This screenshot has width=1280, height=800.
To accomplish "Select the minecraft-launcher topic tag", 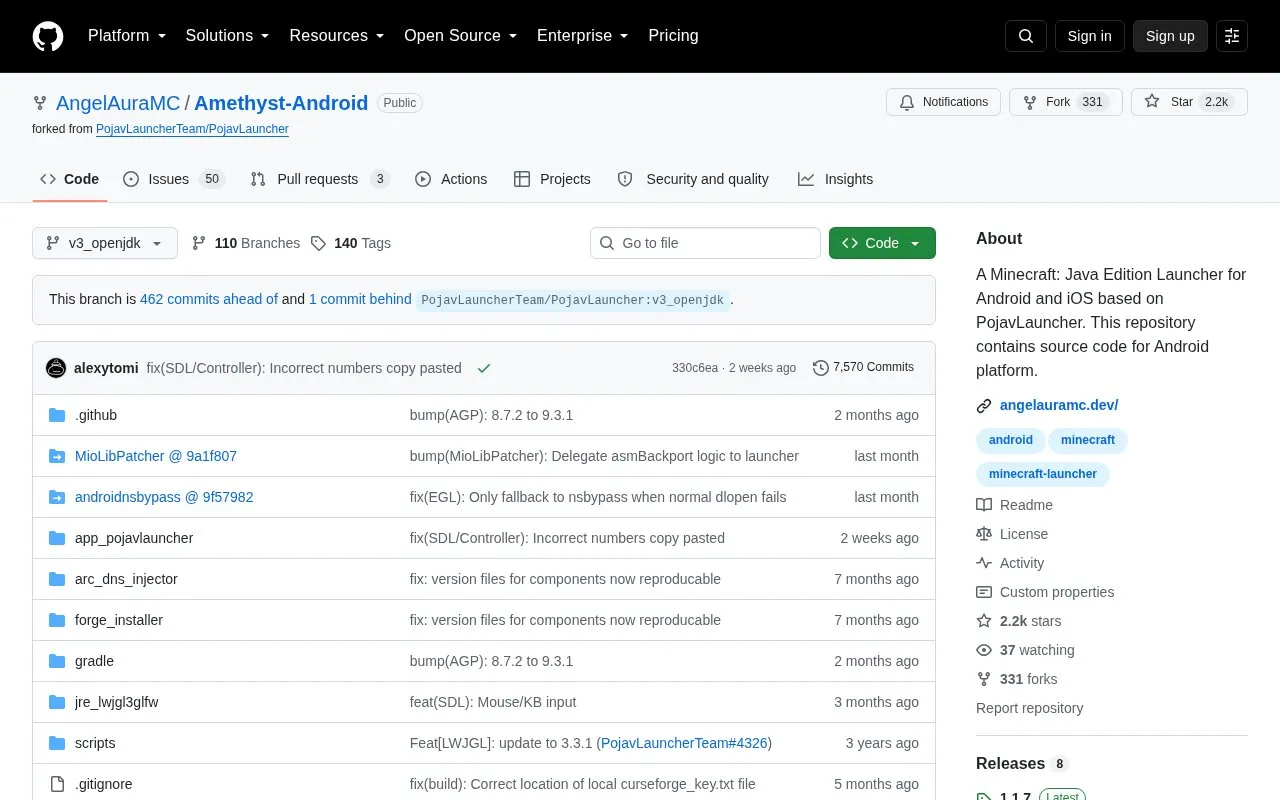I will pos(1043,474).
